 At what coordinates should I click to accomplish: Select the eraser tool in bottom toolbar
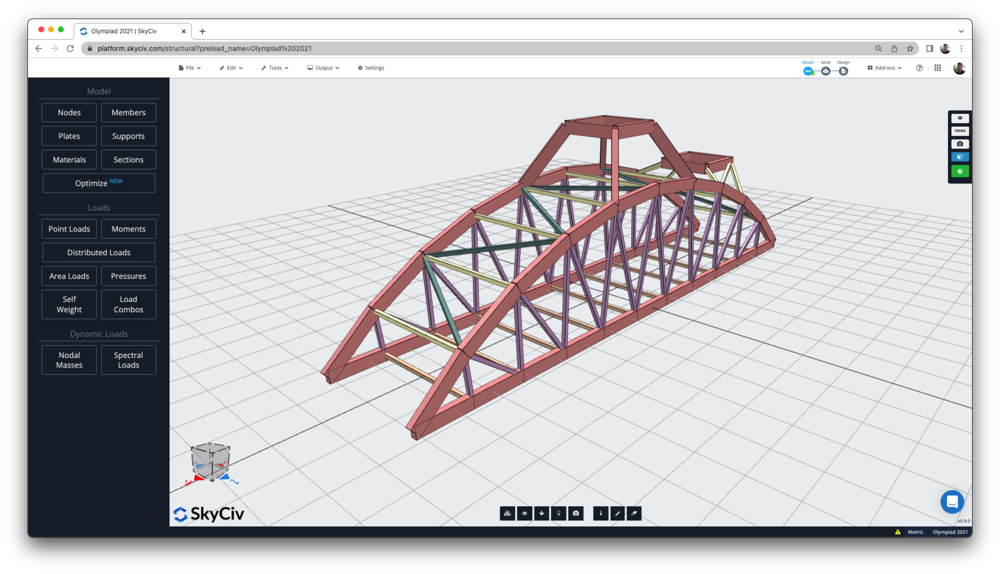[634, 513]
